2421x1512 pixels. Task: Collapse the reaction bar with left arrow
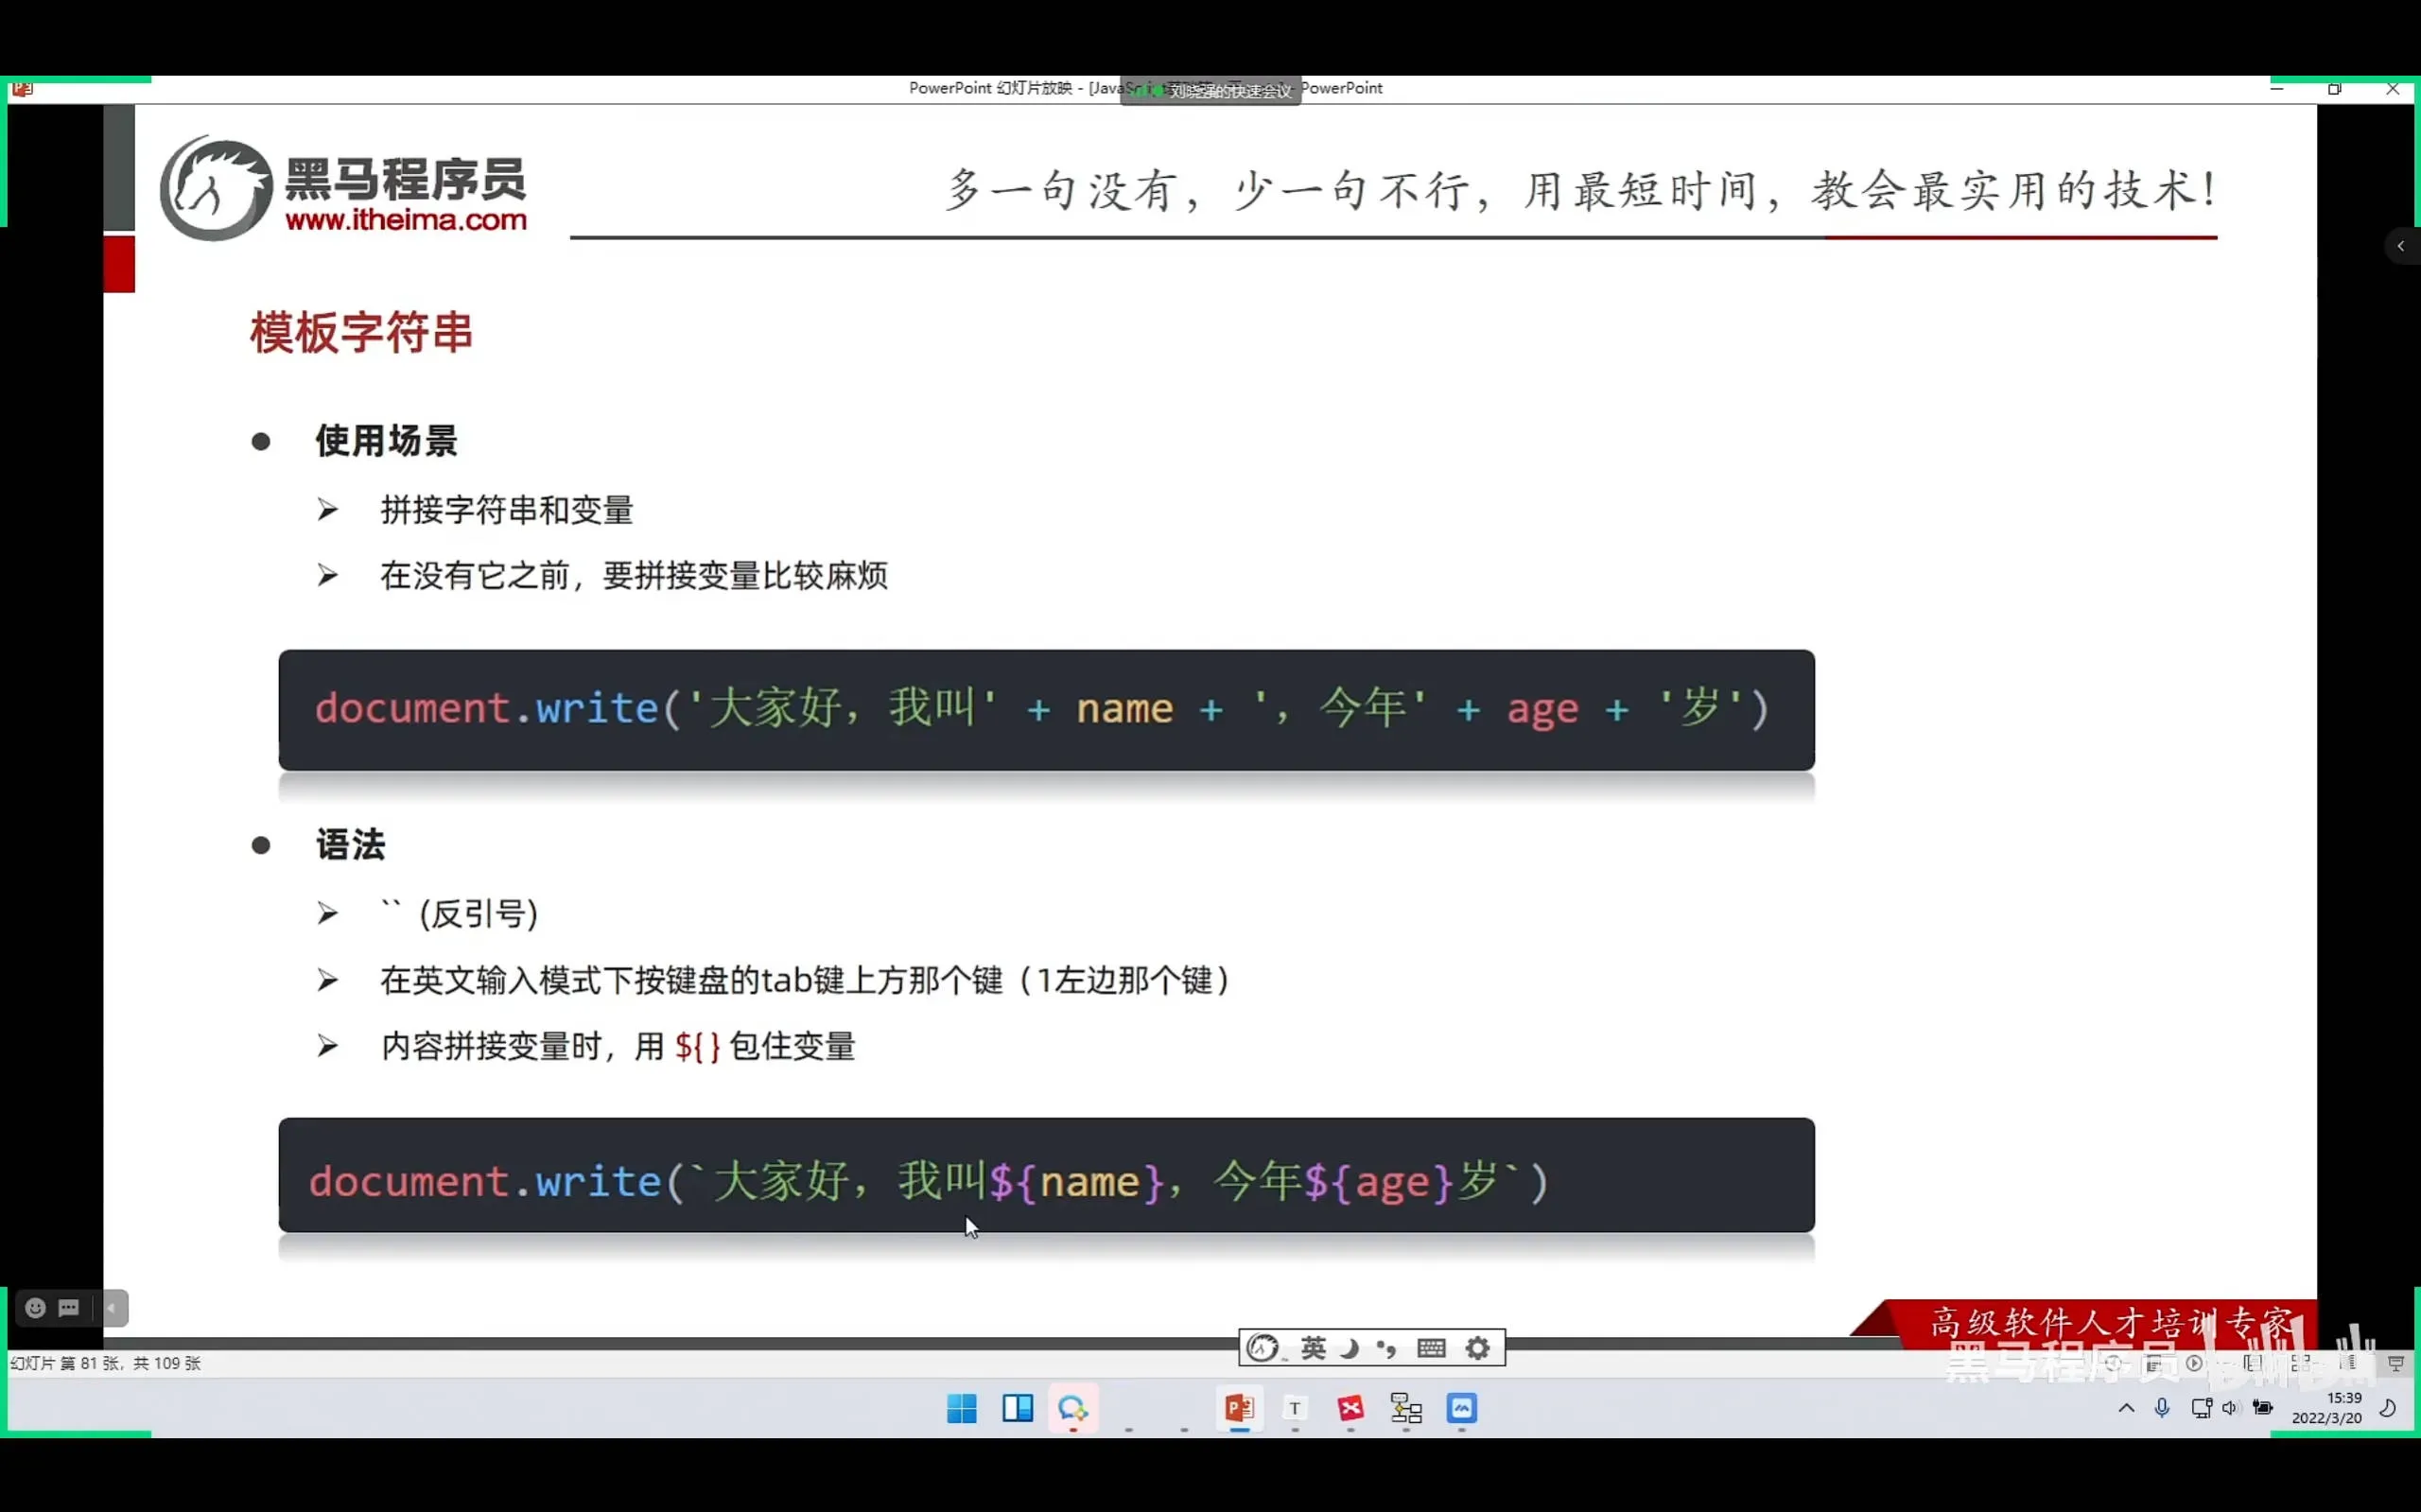tap(112, 1308)
